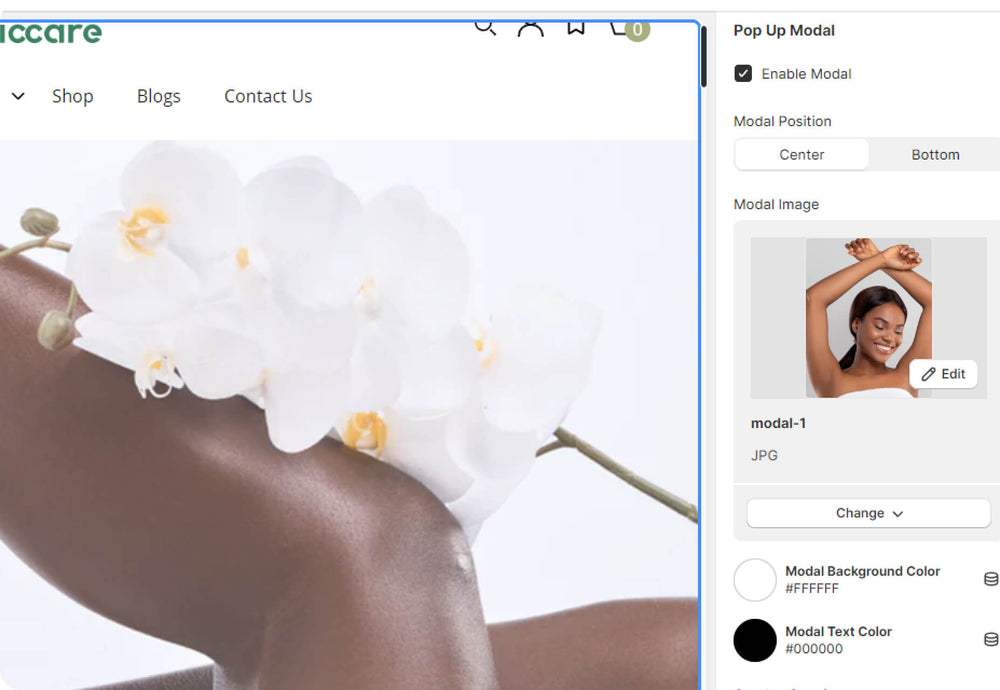The height and width of the screenshot is (690, 1000).
Task: Open the black Modal Text Color swatch
Action: [755, 640]
